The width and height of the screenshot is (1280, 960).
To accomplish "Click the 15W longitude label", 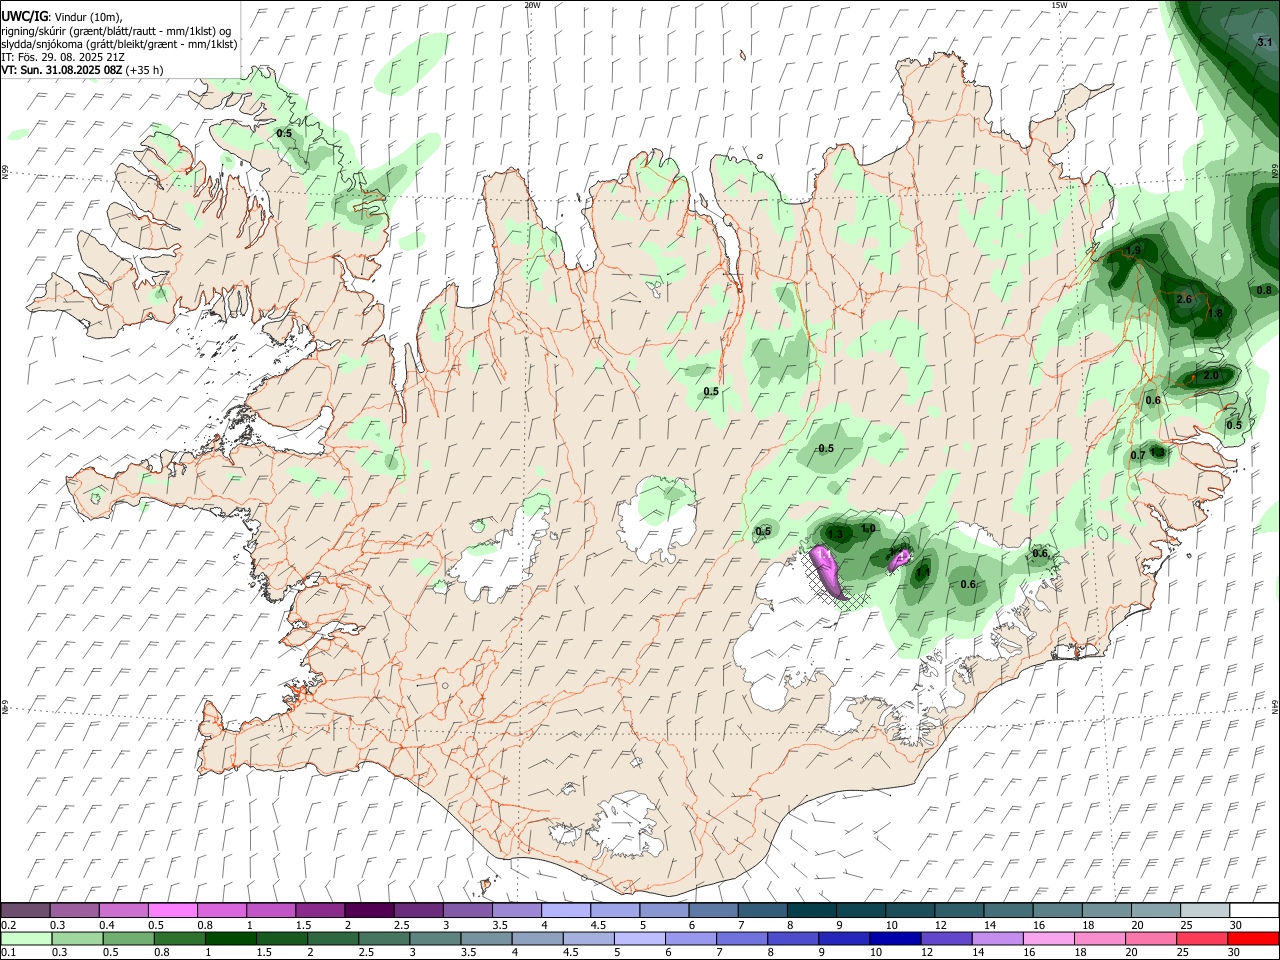I will 1059,5.
